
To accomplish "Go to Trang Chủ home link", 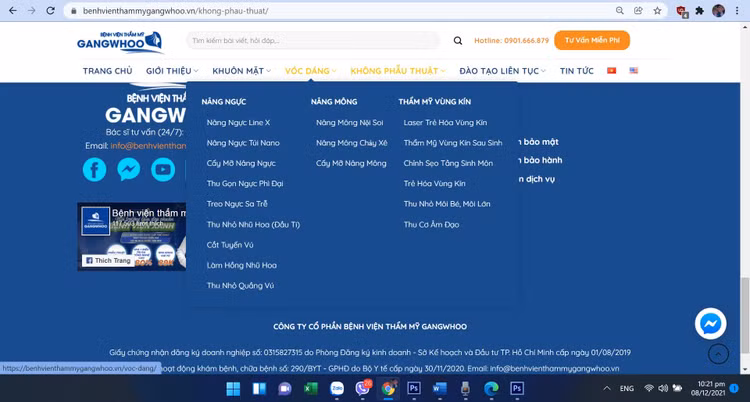I will click(x=107, y=71).
